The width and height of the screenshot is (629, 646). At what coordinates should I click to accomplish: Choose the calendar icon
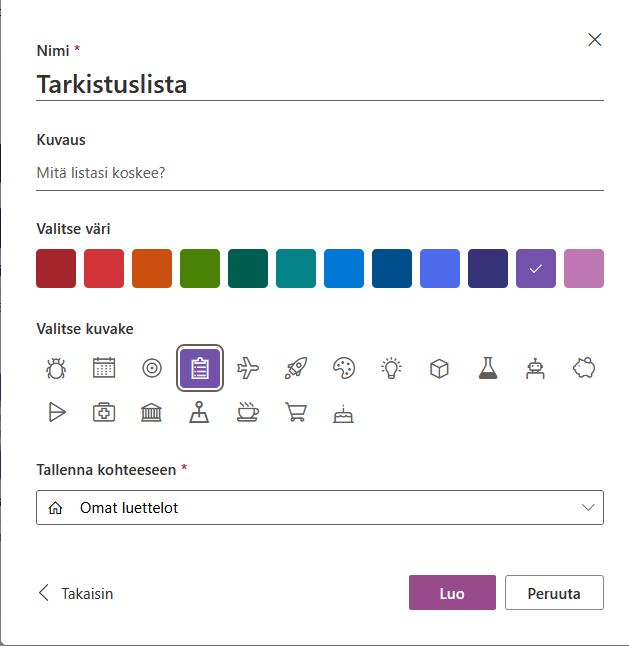click(x=104, y=369)
